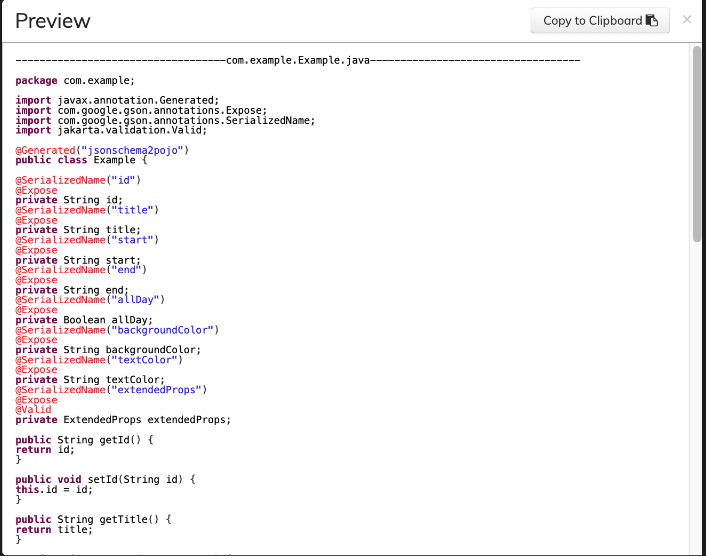Click 'public String getTitle() {' line
706x556 pixels.
tap(93, 520)
